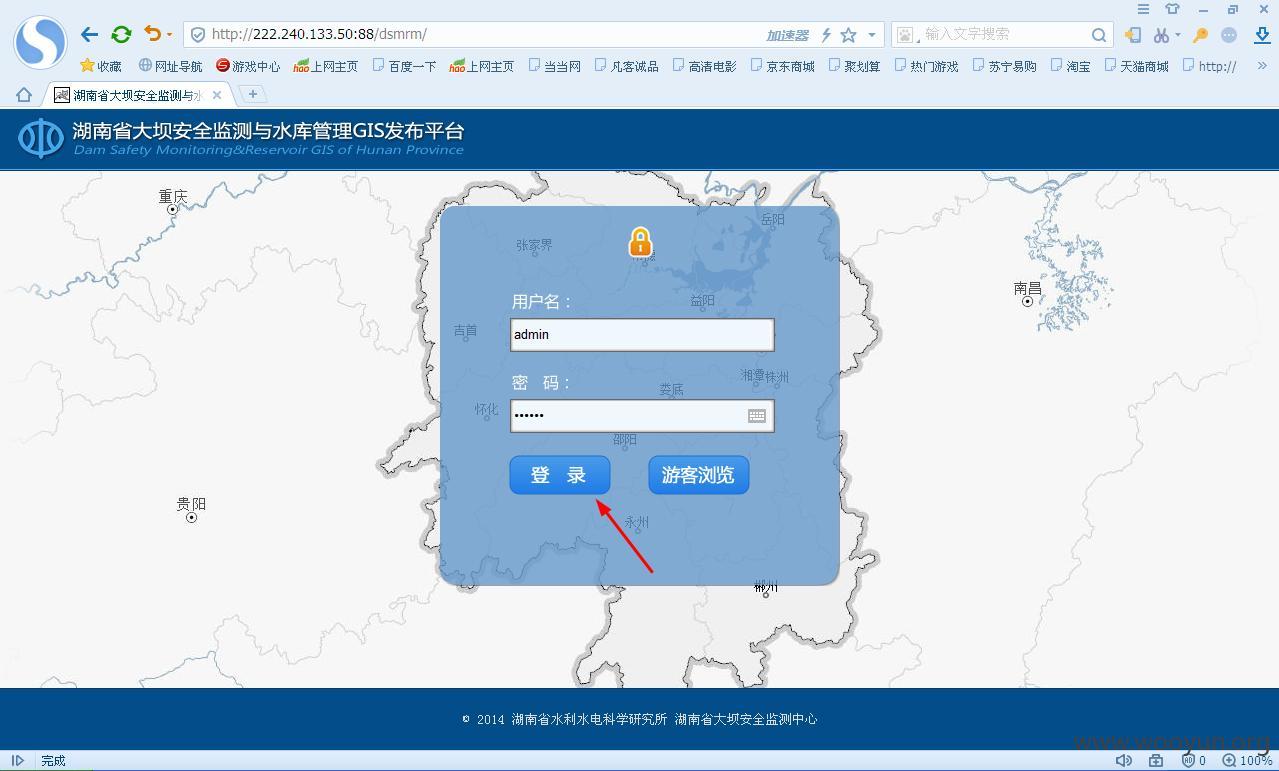Click the 完成 status text

coord(53,761)
